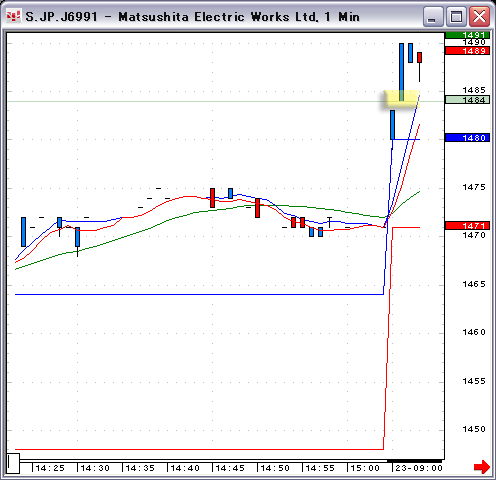Image resolution: width=496 pixels, height=480 pixels.
Task: Click the 14:45 time axis label
Action: tap(230, 468)
